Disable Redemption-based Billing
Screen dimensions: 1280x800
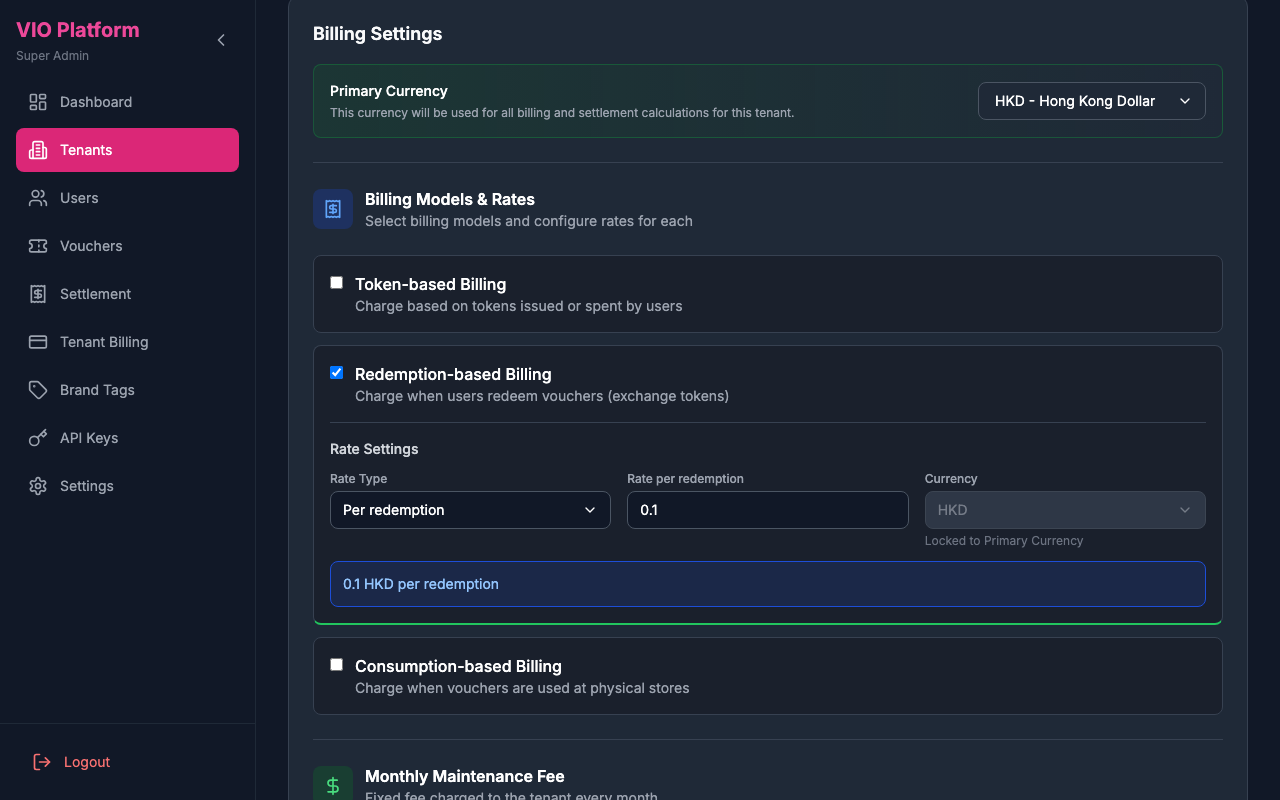pyautogui.click(x=336, y=372)
